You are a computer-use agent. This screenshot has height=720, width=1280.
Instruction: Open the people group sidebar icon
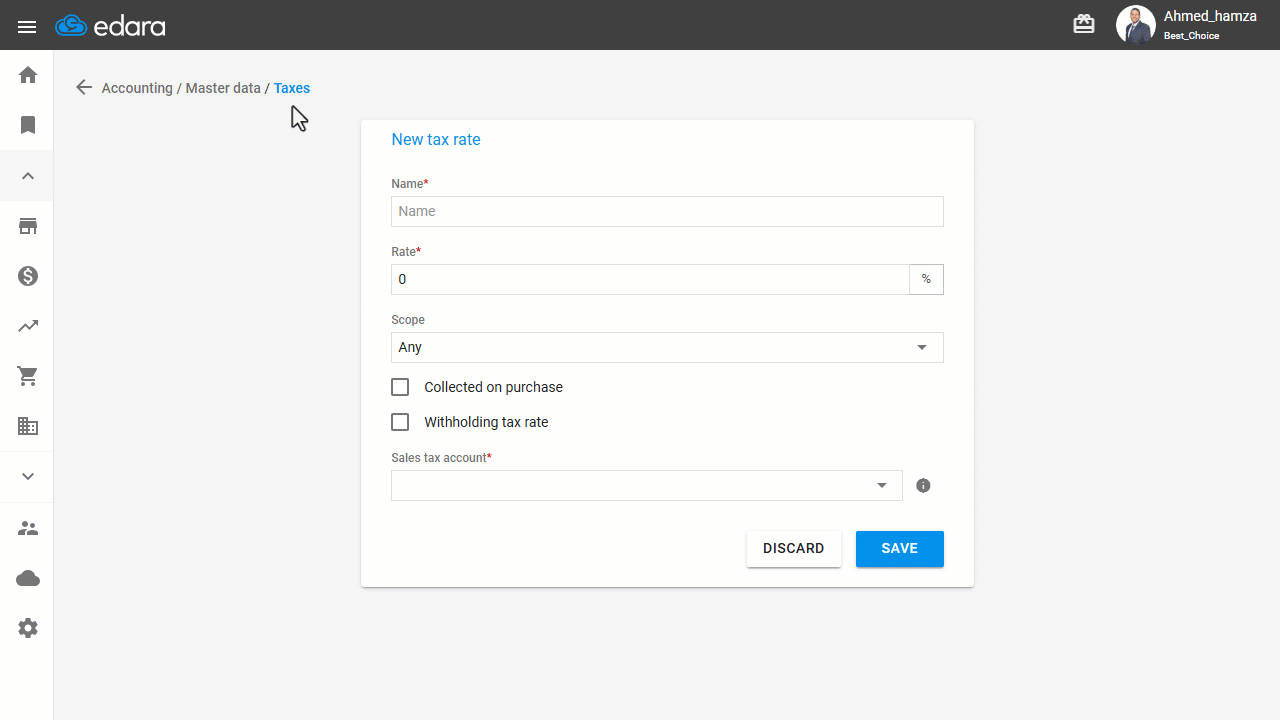[28, 528]
